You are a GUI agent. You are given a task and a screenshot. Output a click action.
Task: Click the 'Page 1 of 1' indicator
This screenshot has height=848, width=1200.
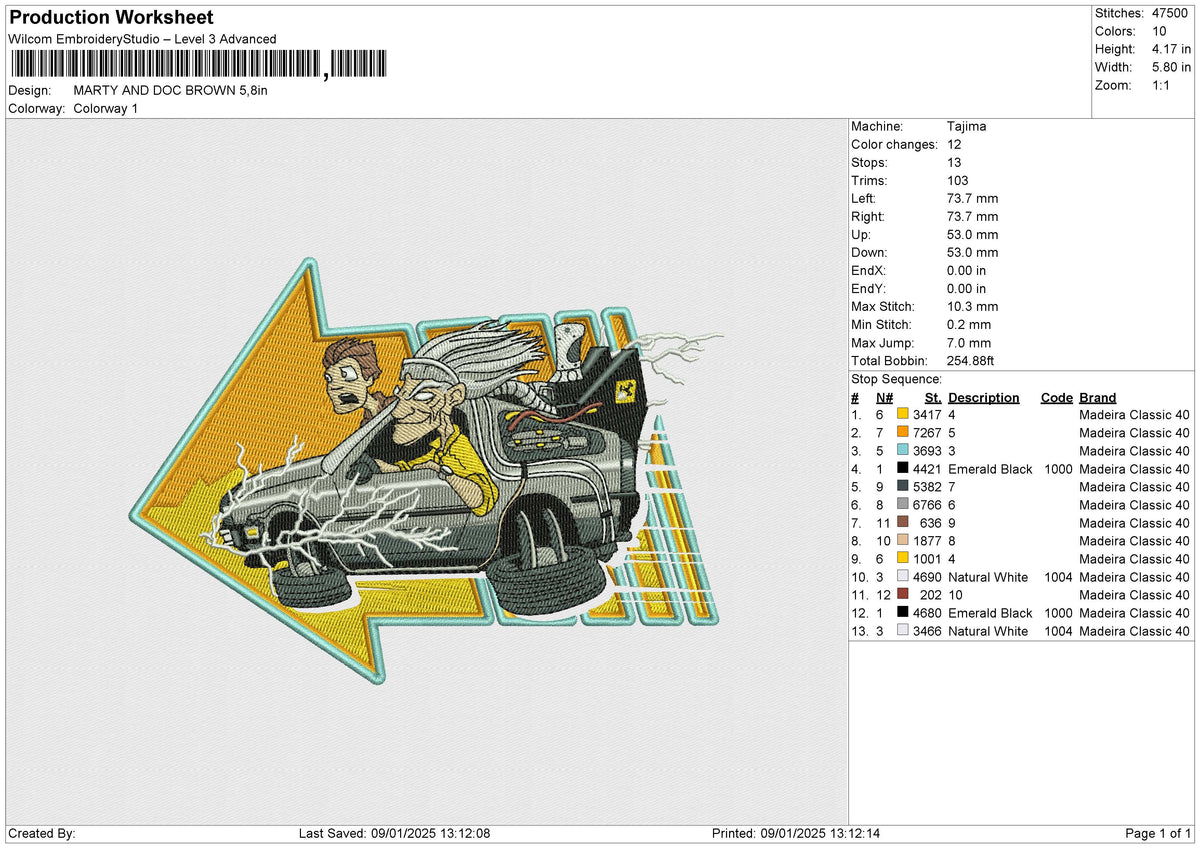1159,833
